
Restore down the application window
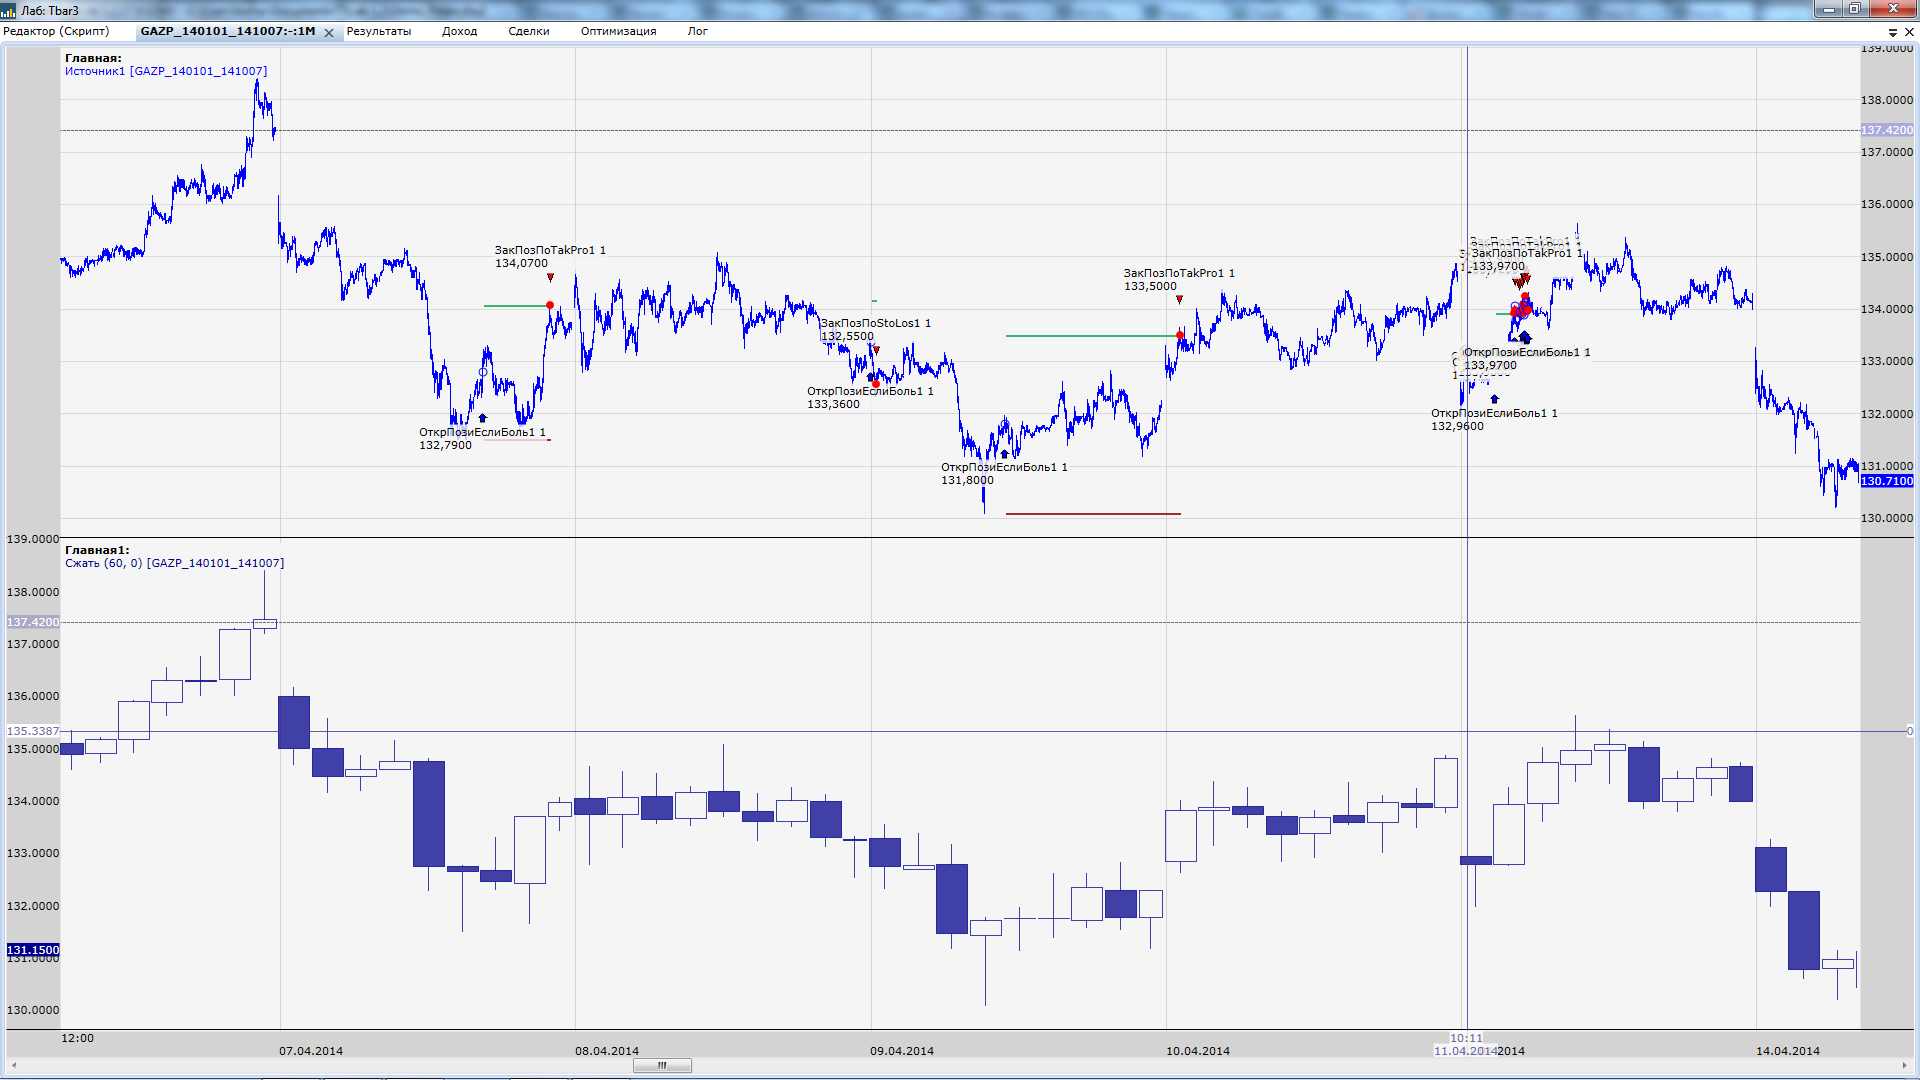[1853, 9]
